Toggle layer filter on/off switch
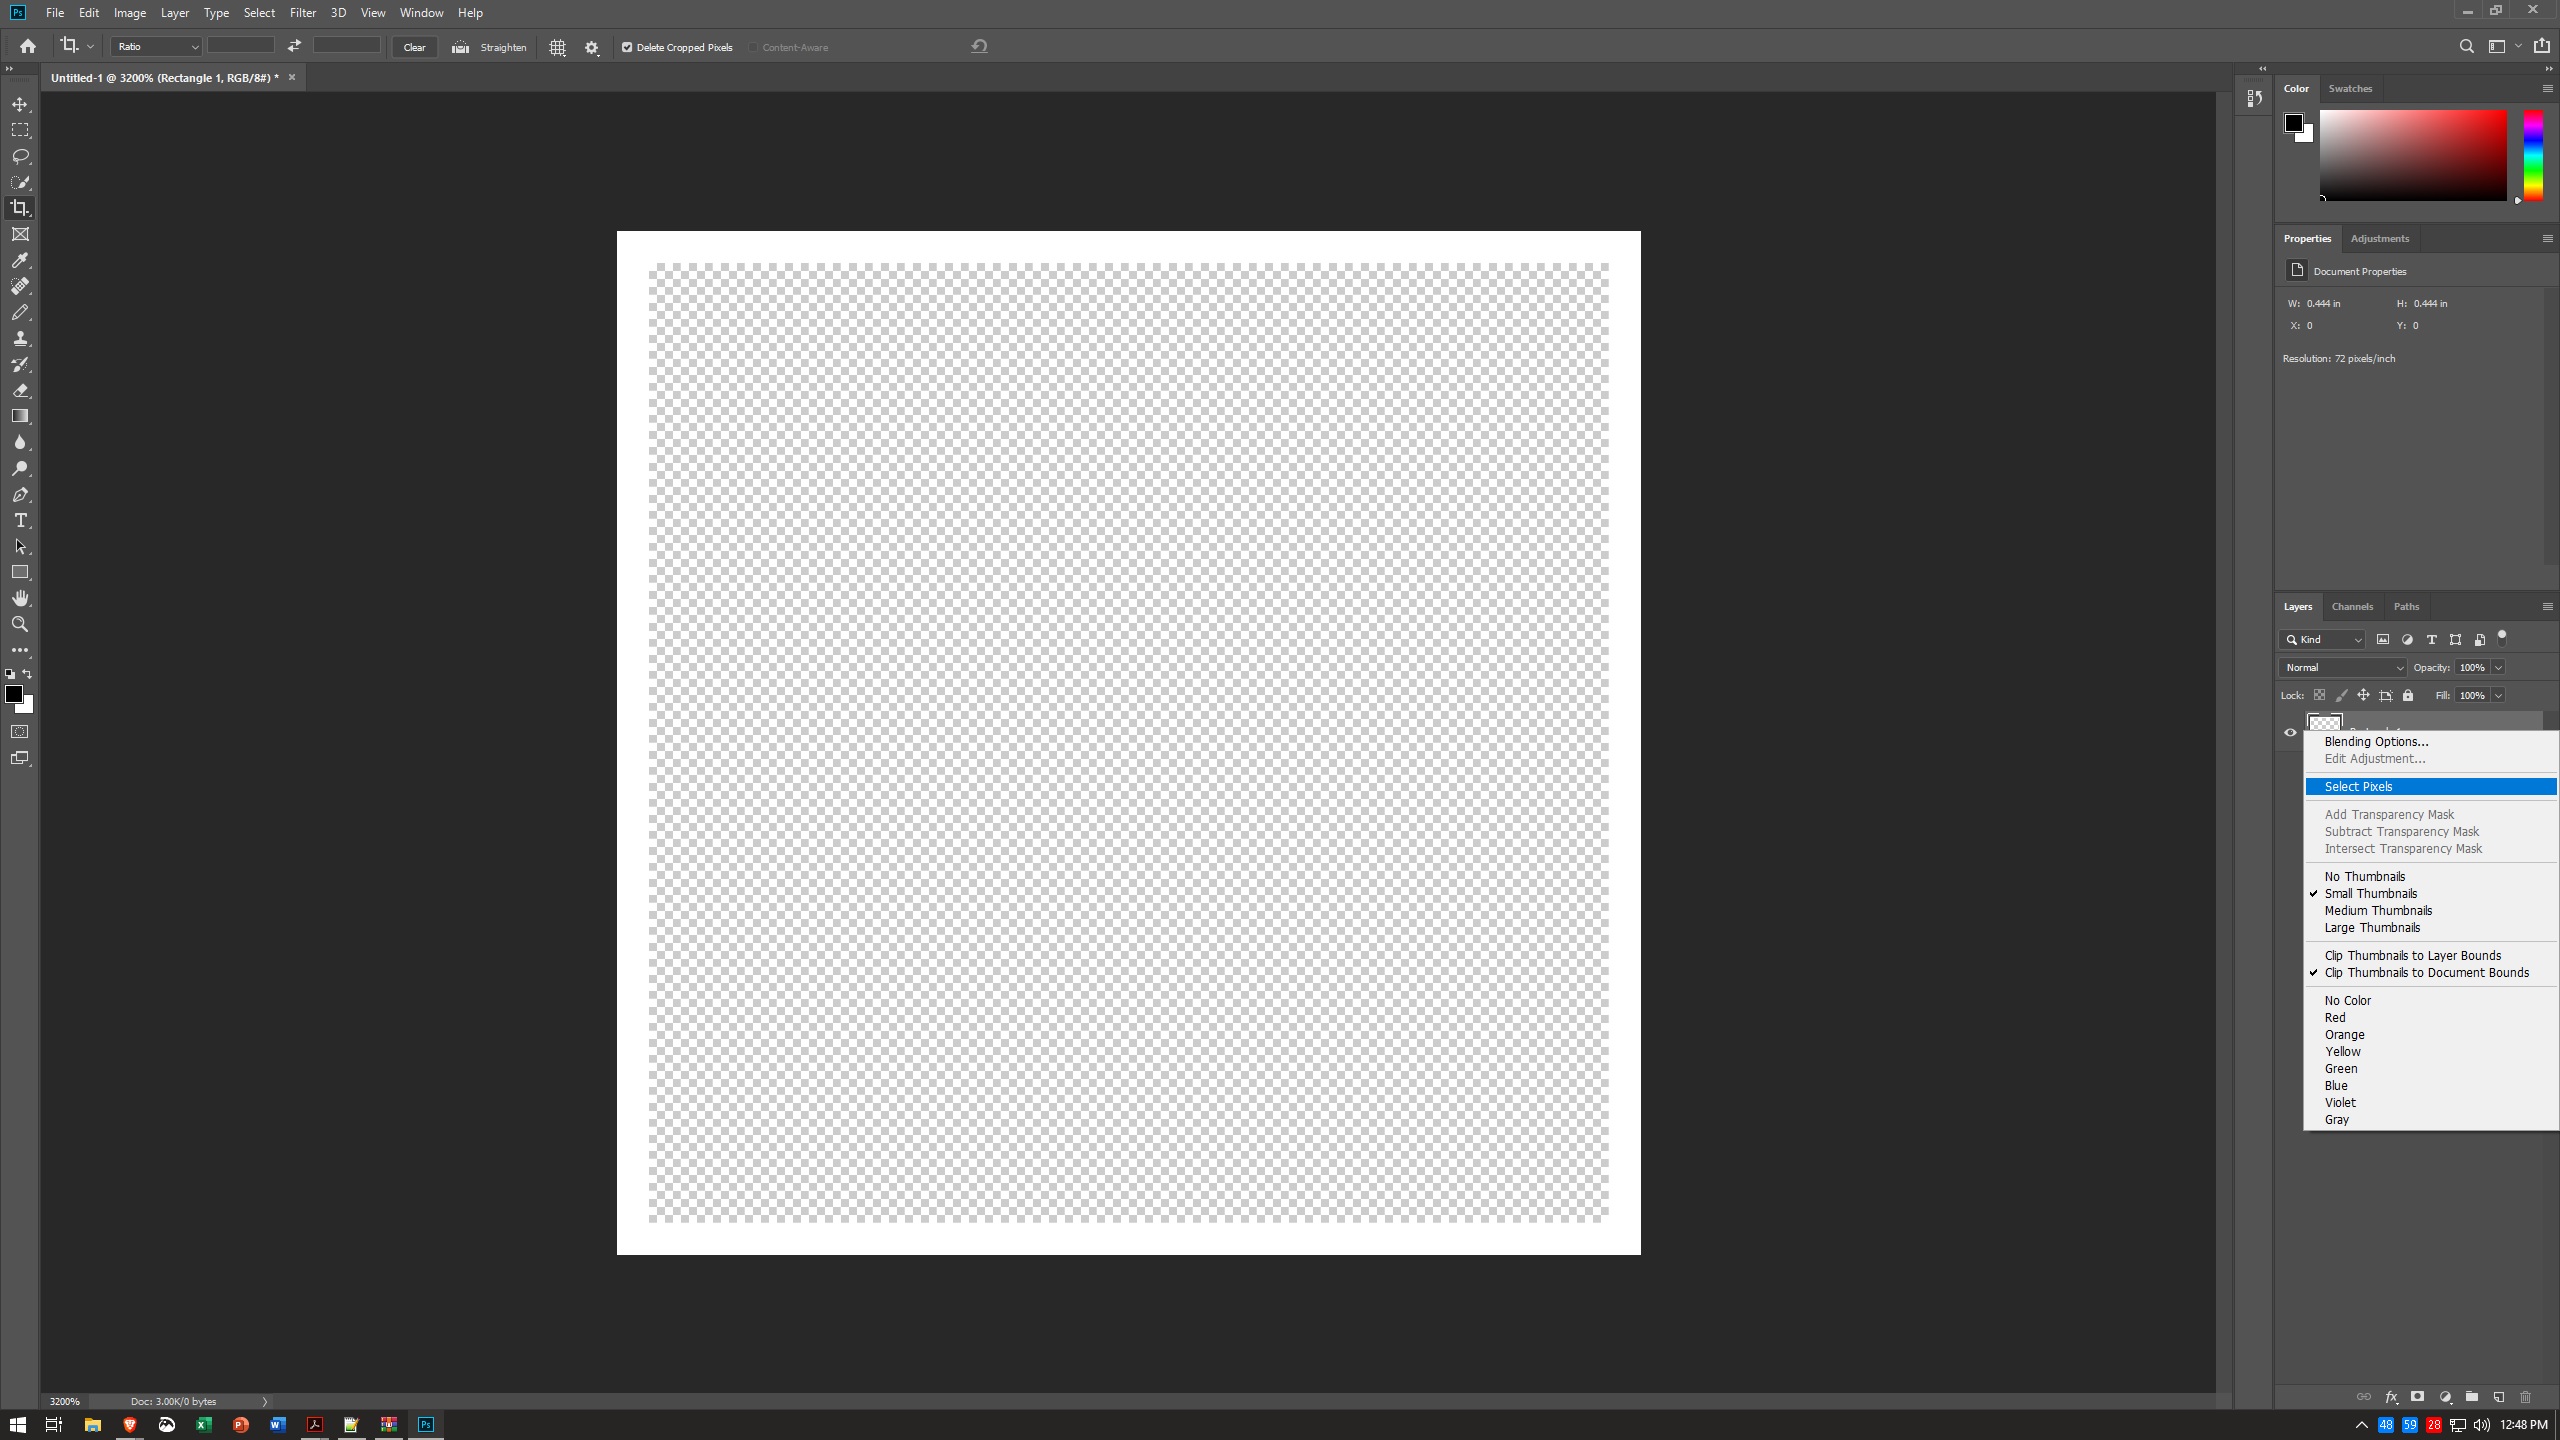This screenshot has height=1440, width=2560. [x=2502, y=637]
